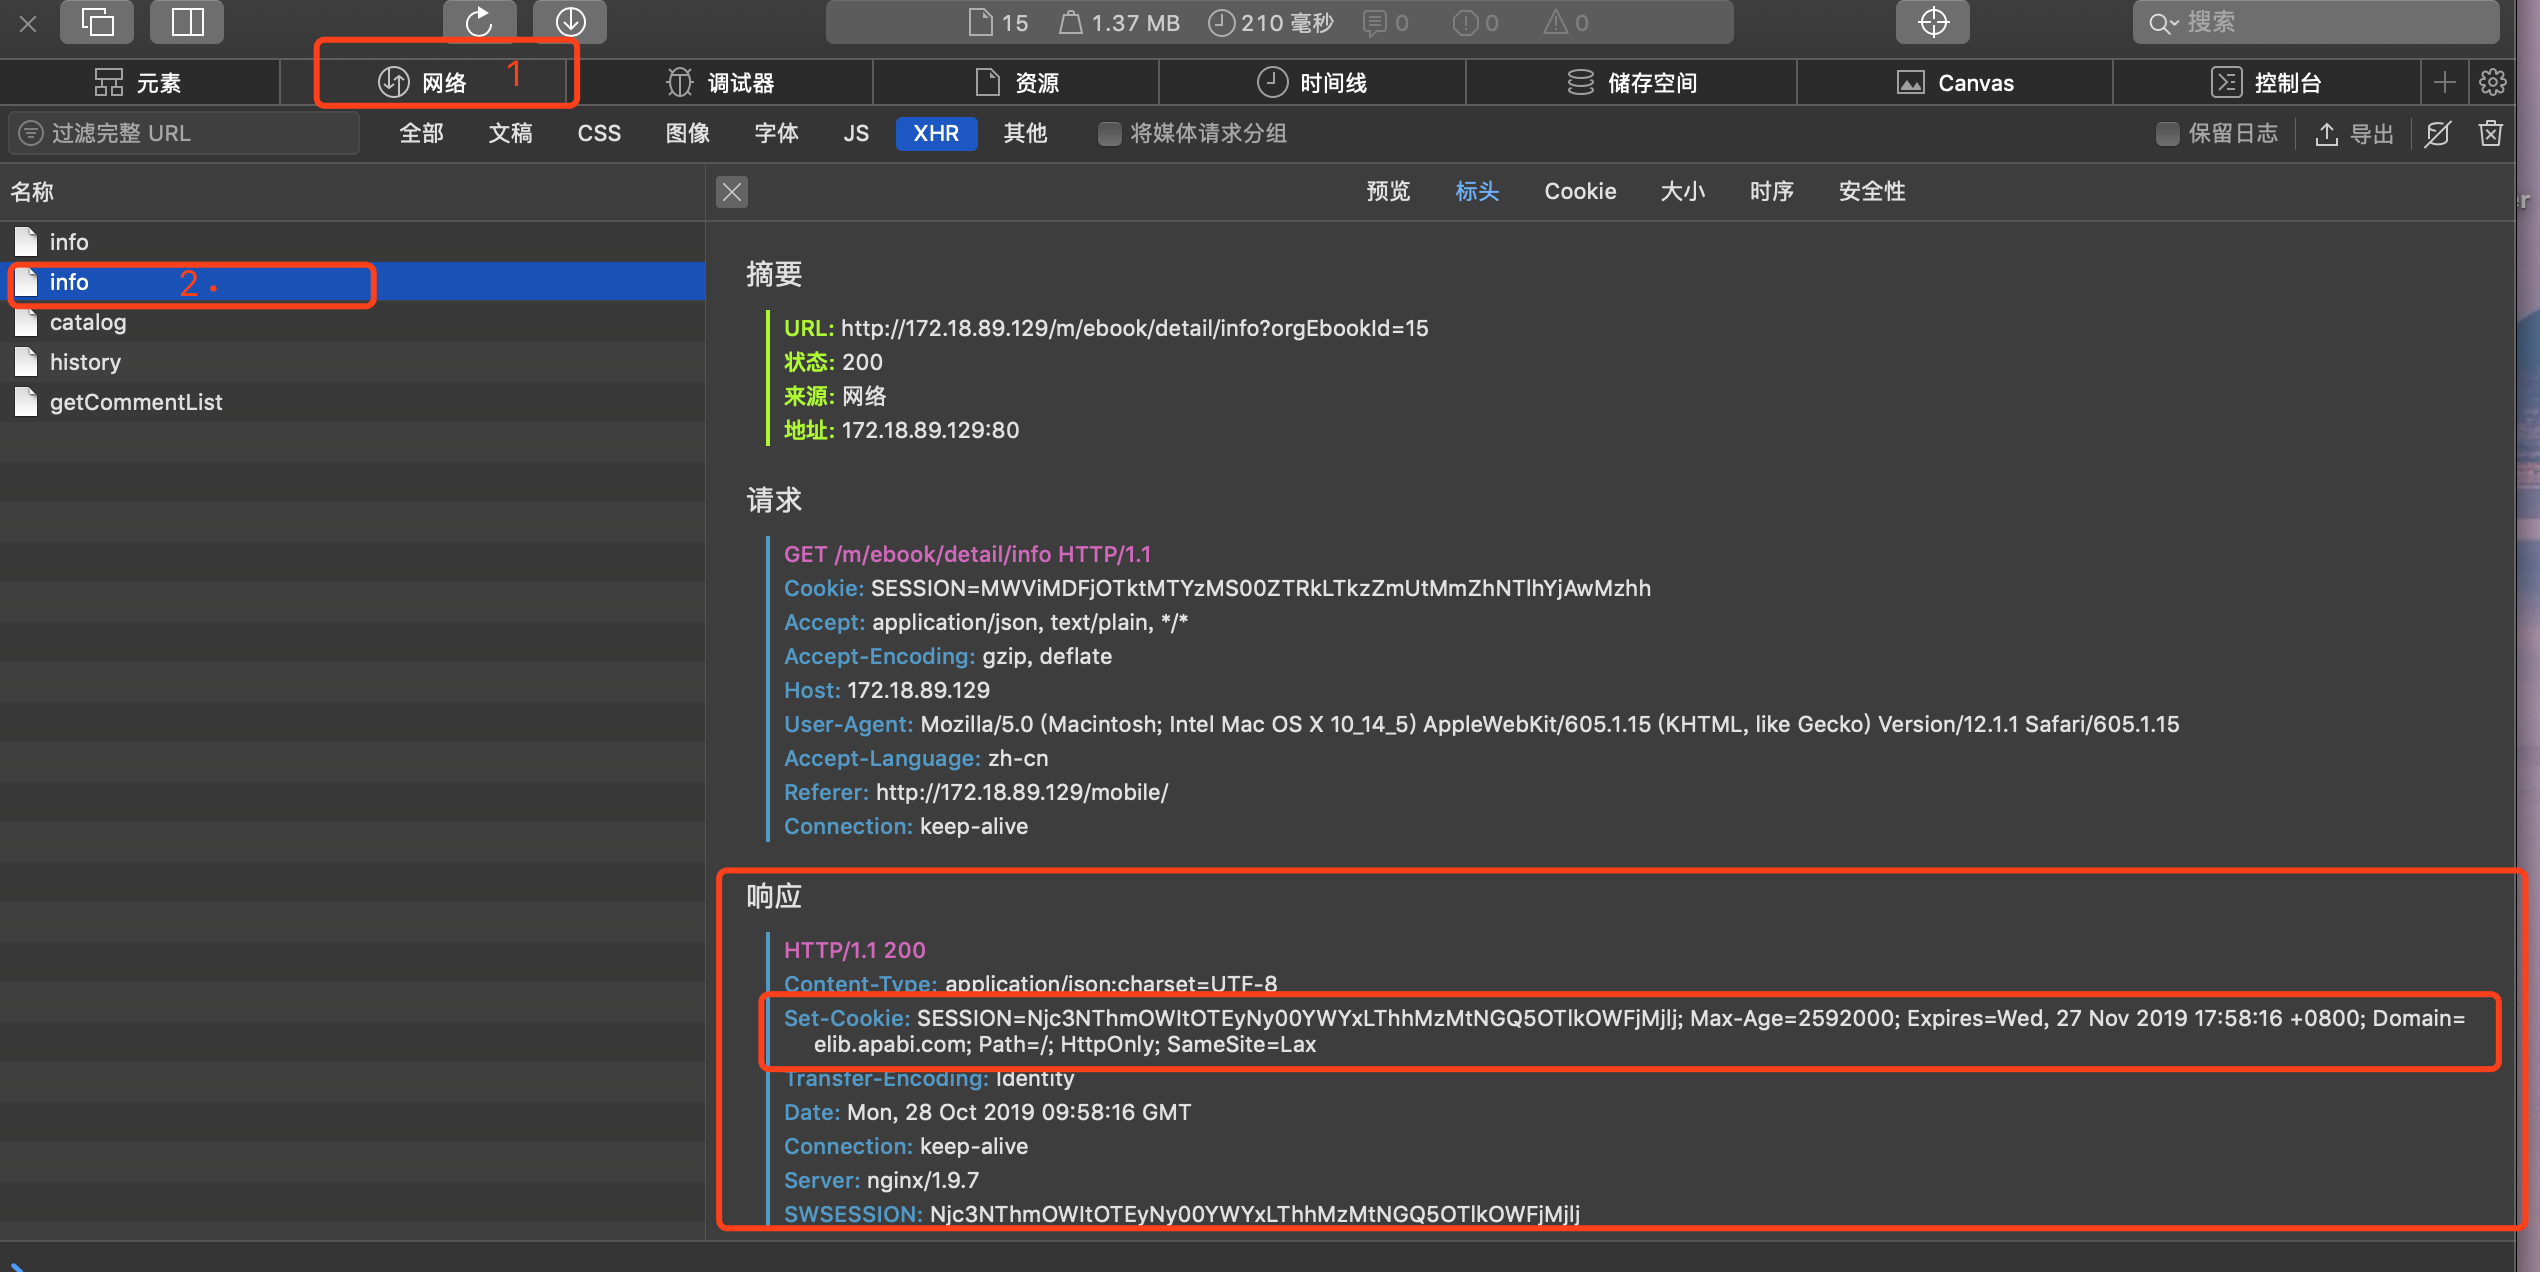Image resolution: width=2540 pixels, height=1272 pixels.
Task: Switch to the 时间线 (Timelines) tab
Action: coord(1312,82)
